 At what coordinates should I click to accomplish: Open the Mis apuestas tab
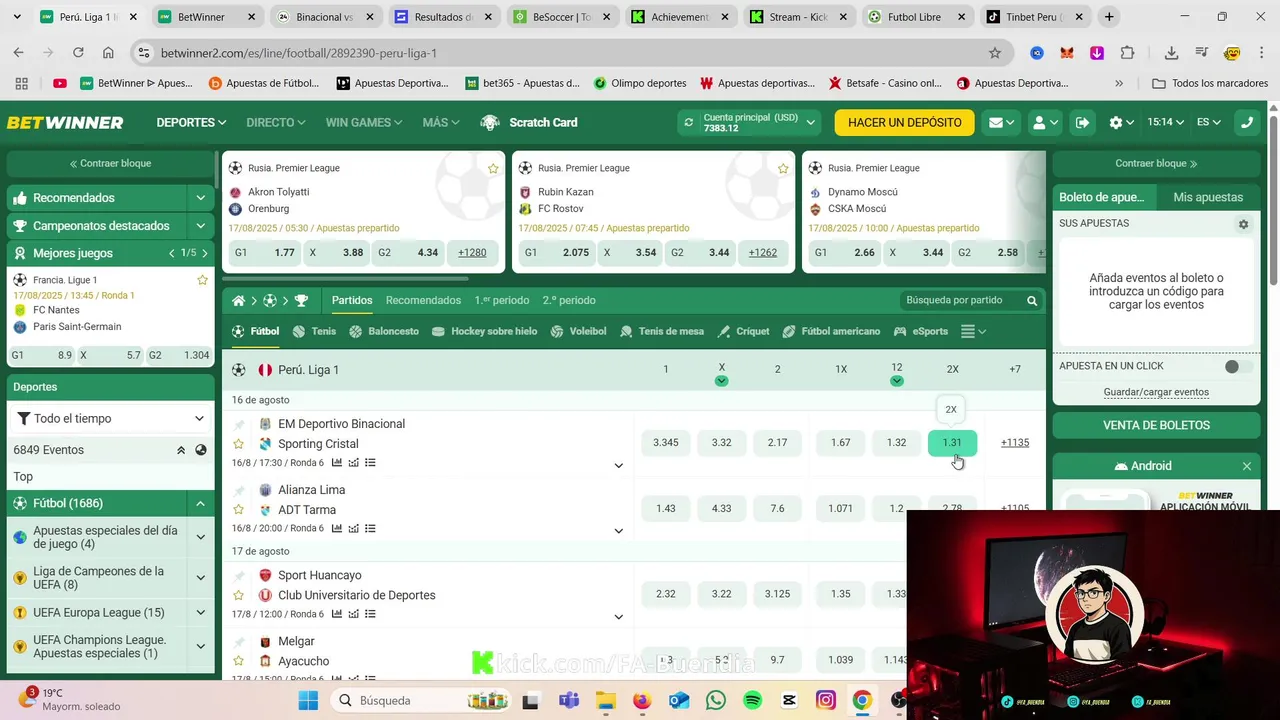click(x=1208, y=197)
